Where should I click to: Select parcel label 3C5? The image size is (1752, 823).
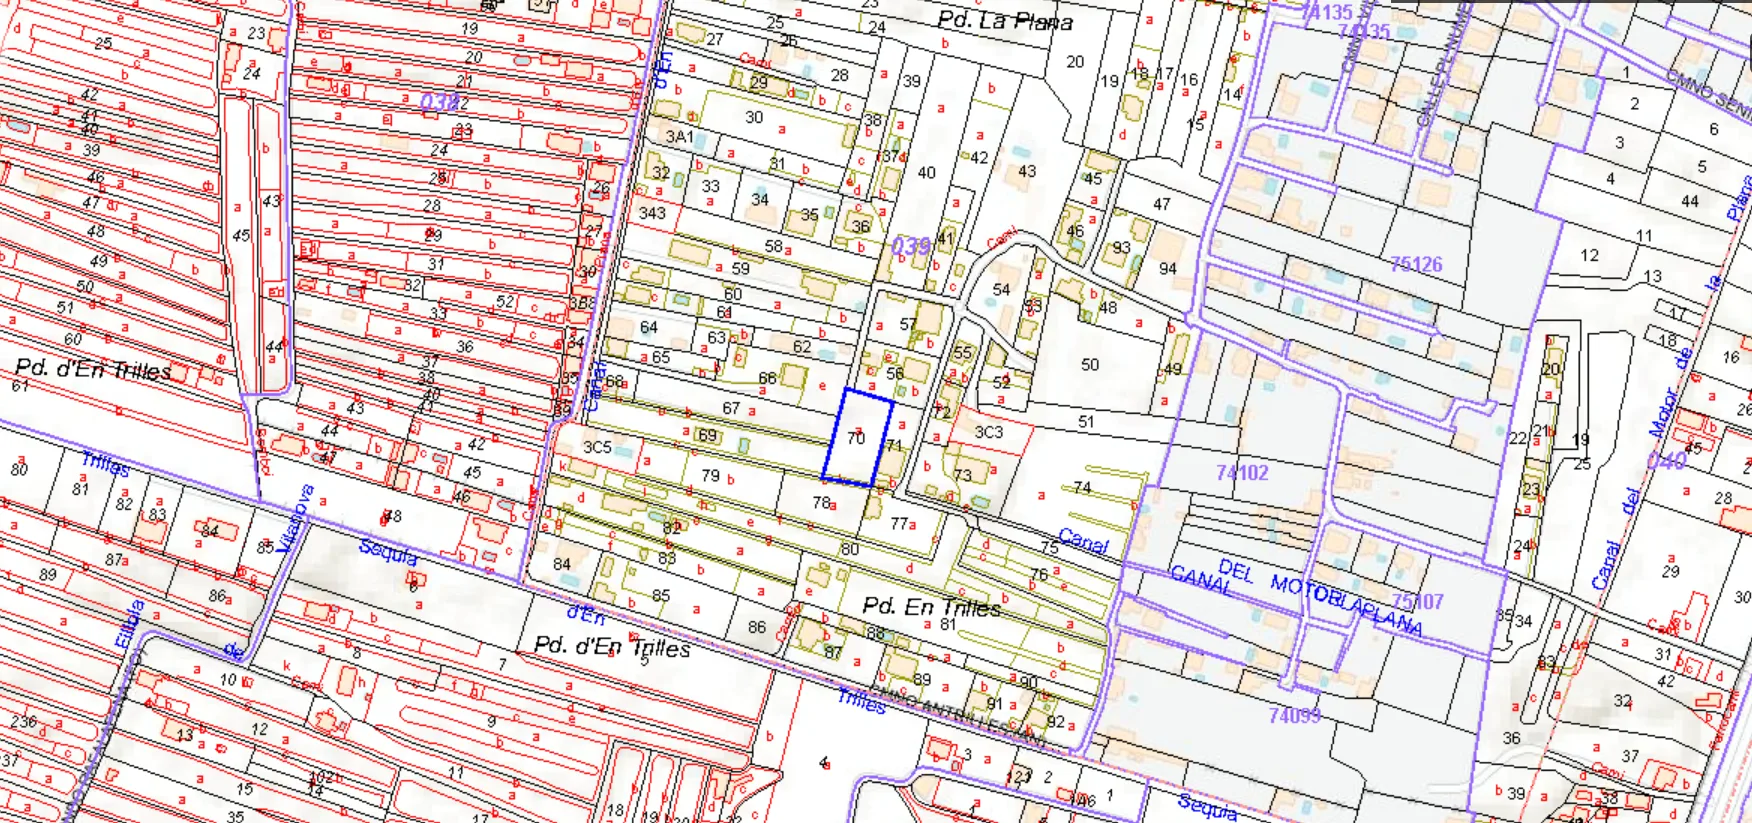click(597, 447)
